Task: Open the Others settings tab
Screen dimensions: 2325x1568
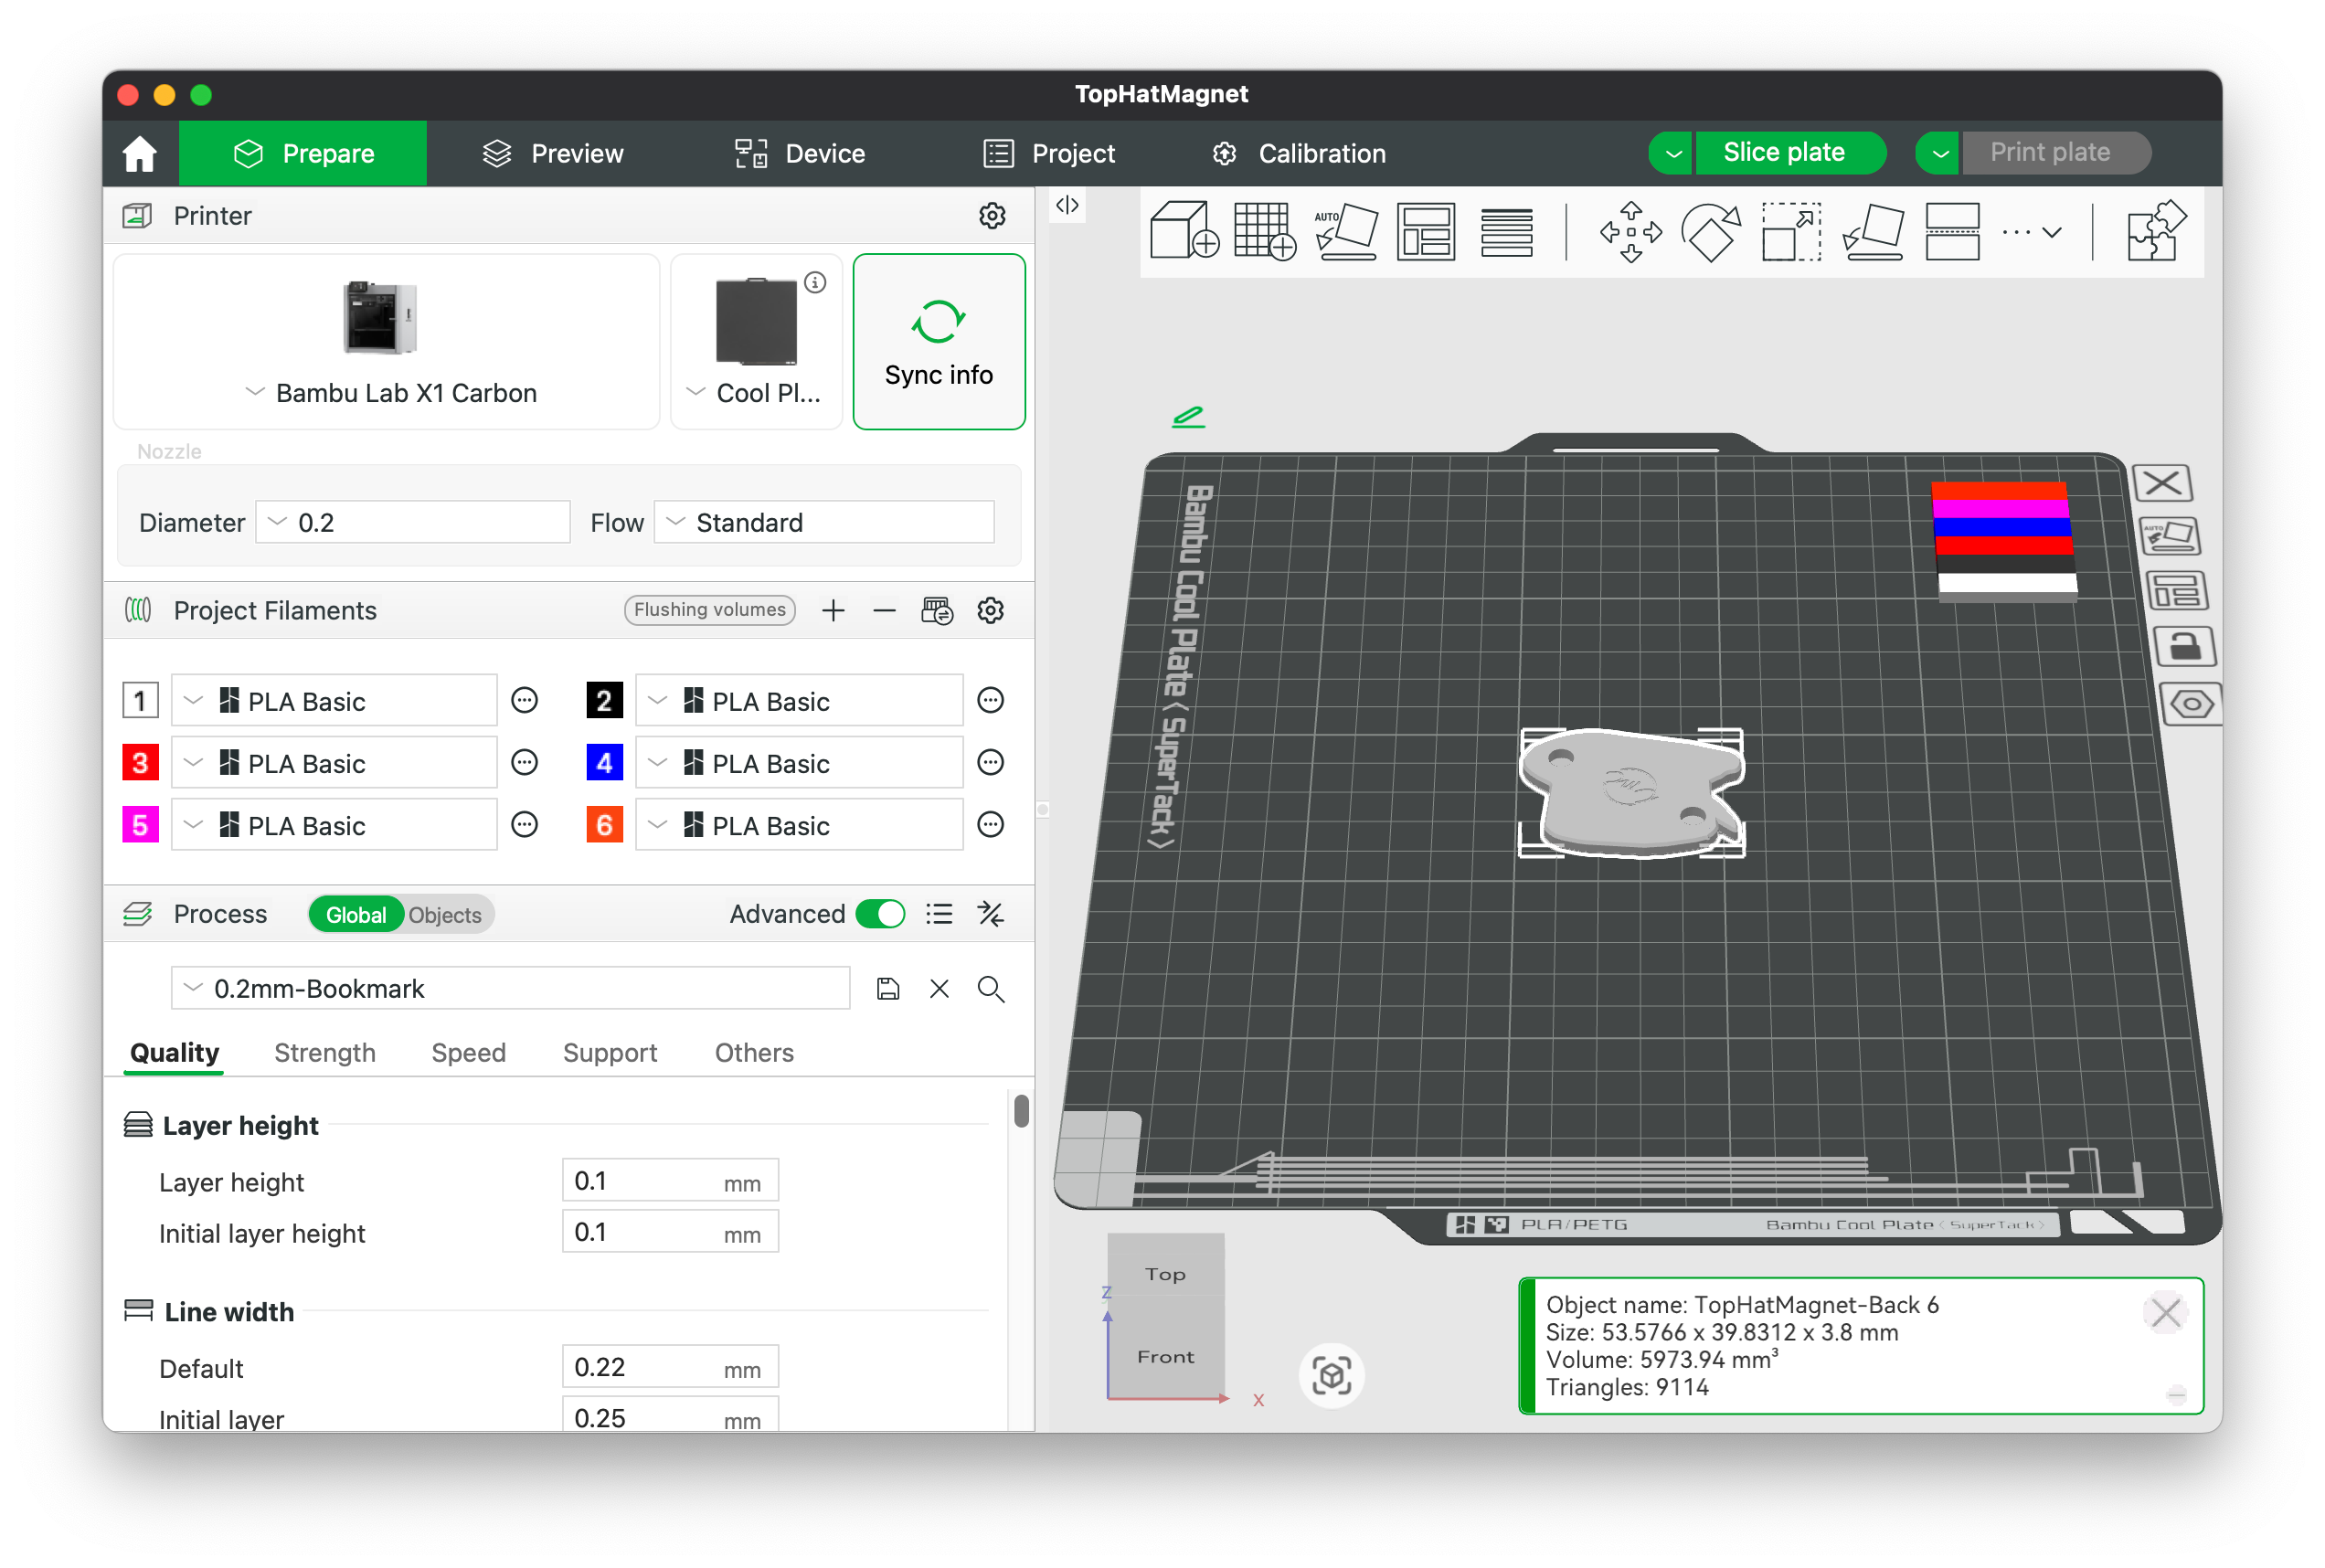Action: tap(753, 1052)
